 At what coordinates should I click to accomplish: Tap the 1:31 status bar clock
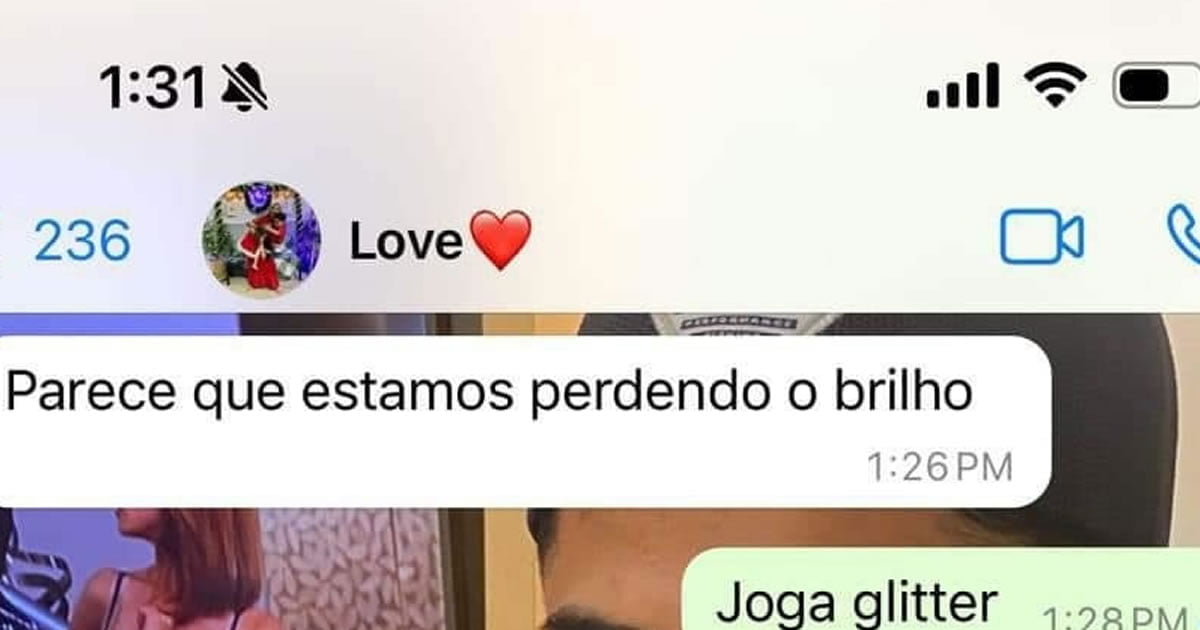coord(153,90)
